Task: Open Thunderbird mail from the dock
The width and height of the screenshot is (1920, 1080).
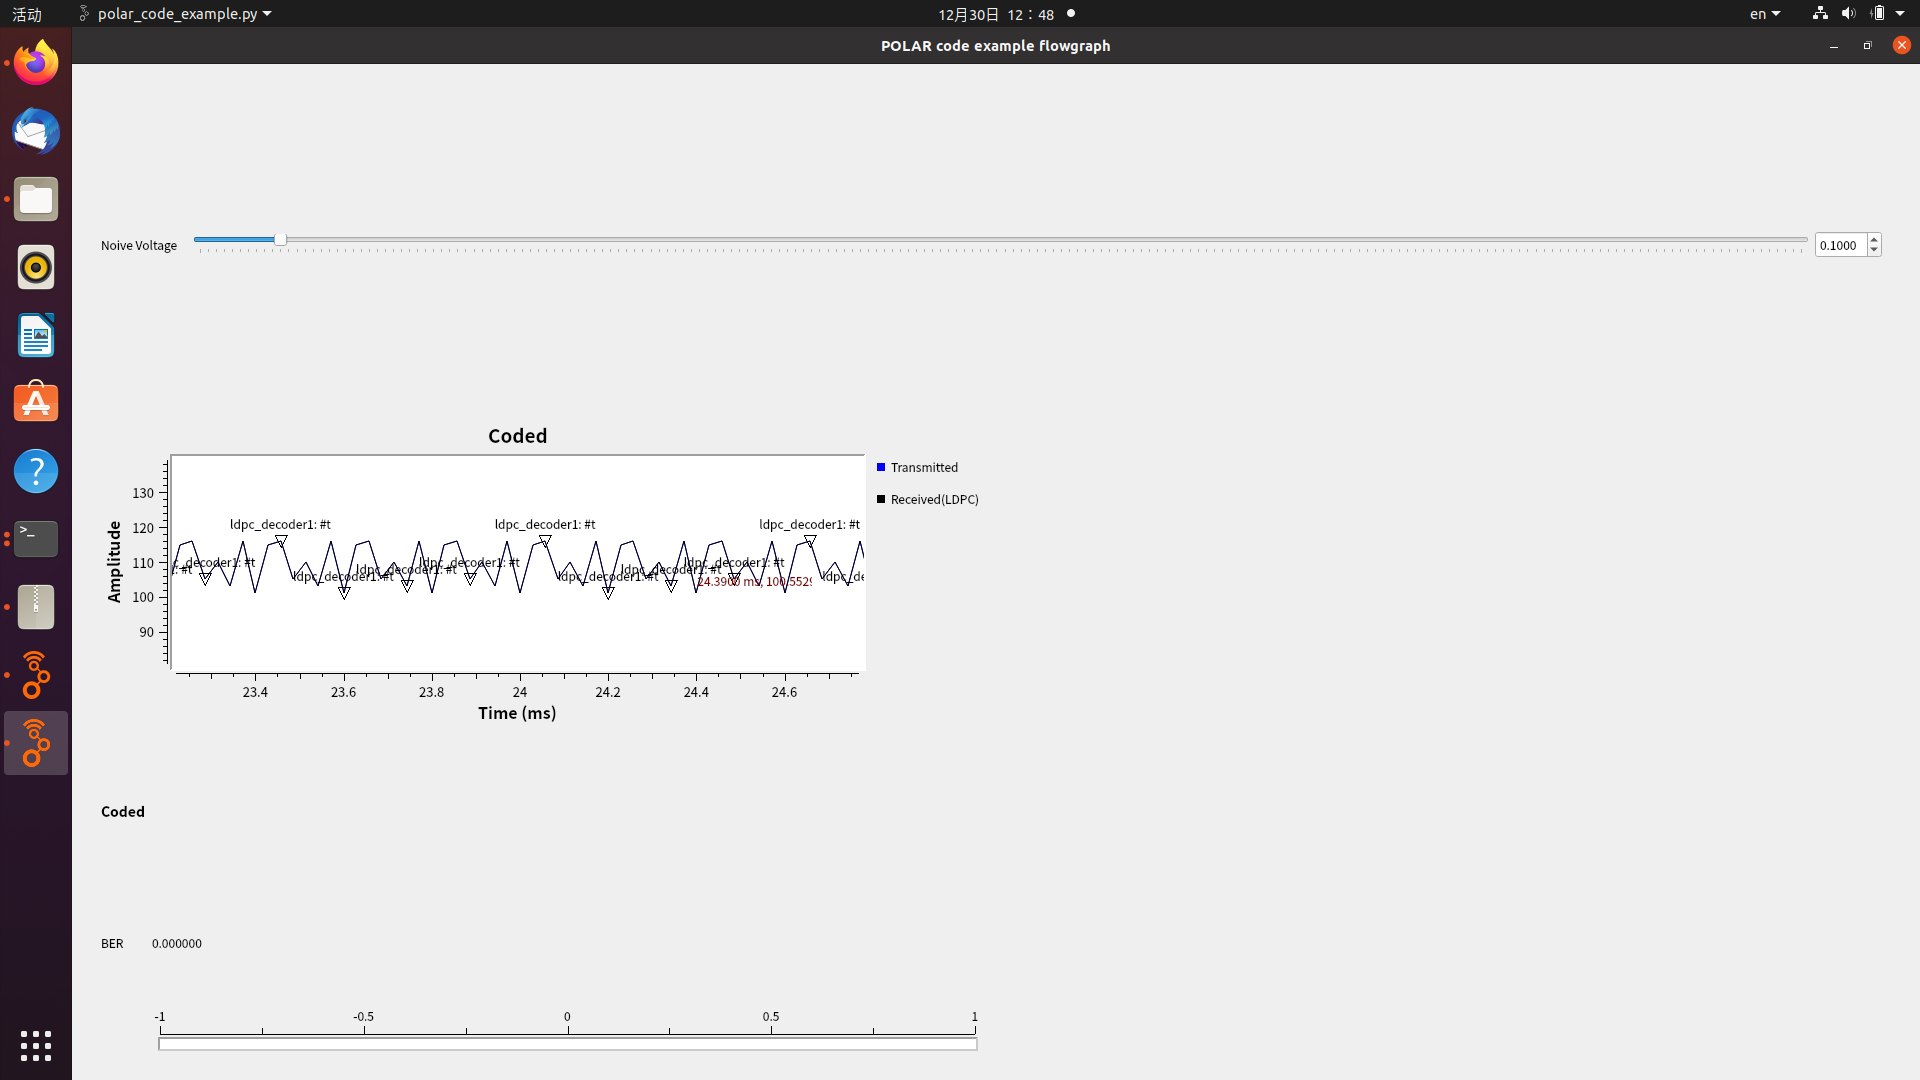Action: click(x=35, y=131)
